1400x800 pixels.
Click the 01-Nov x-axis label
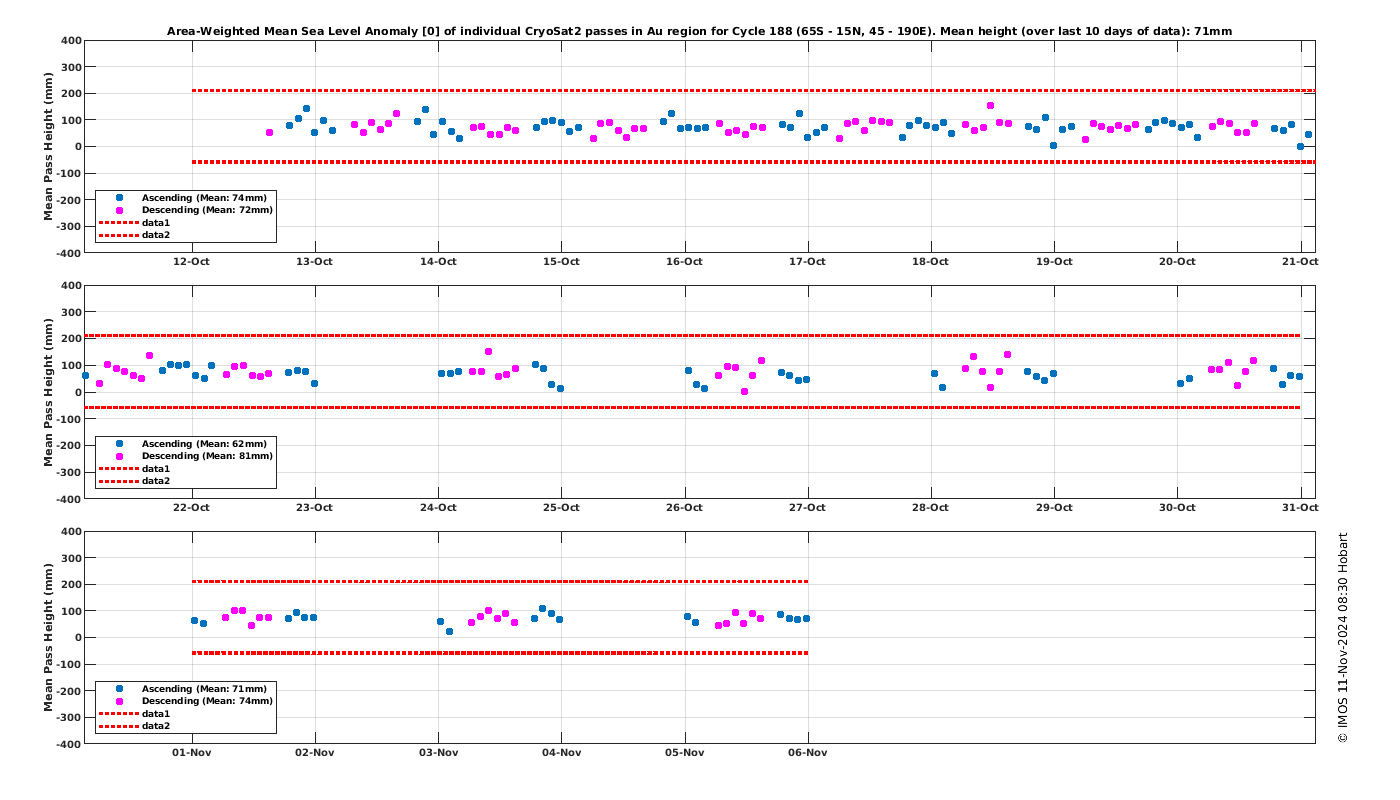tap(192, 753)
